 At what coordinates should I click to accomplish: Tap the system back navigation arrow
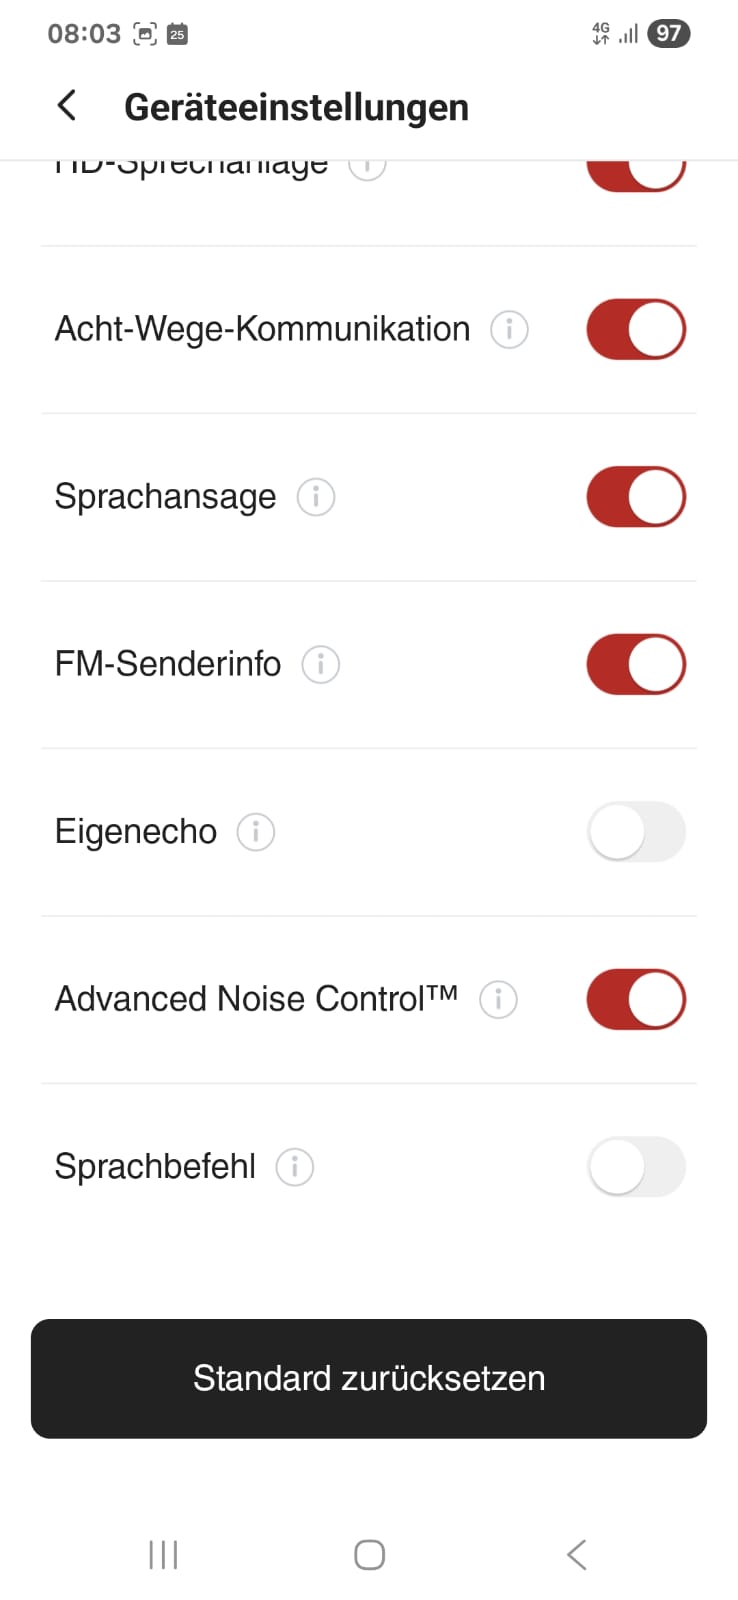[576, 1555]
